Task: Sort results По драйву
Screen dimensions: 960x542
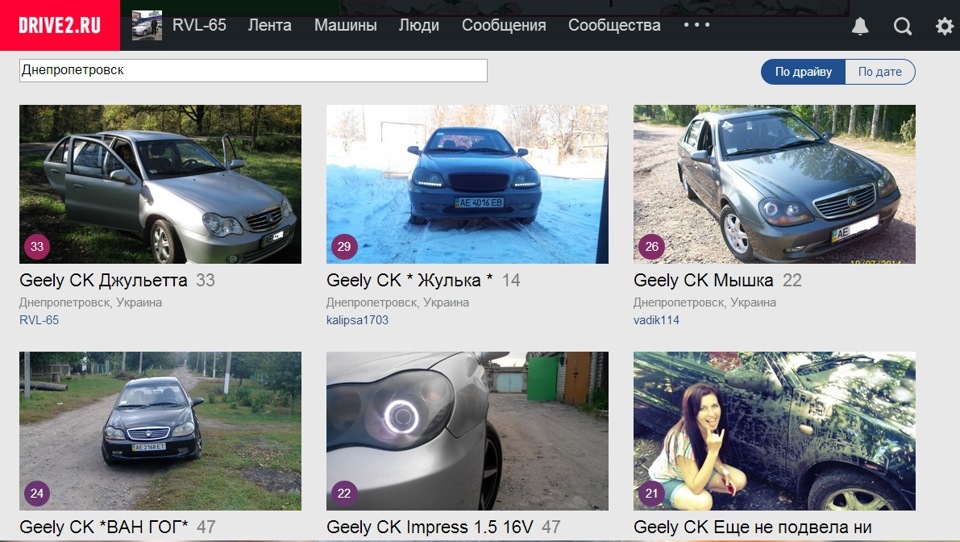Action: [803, 72]
